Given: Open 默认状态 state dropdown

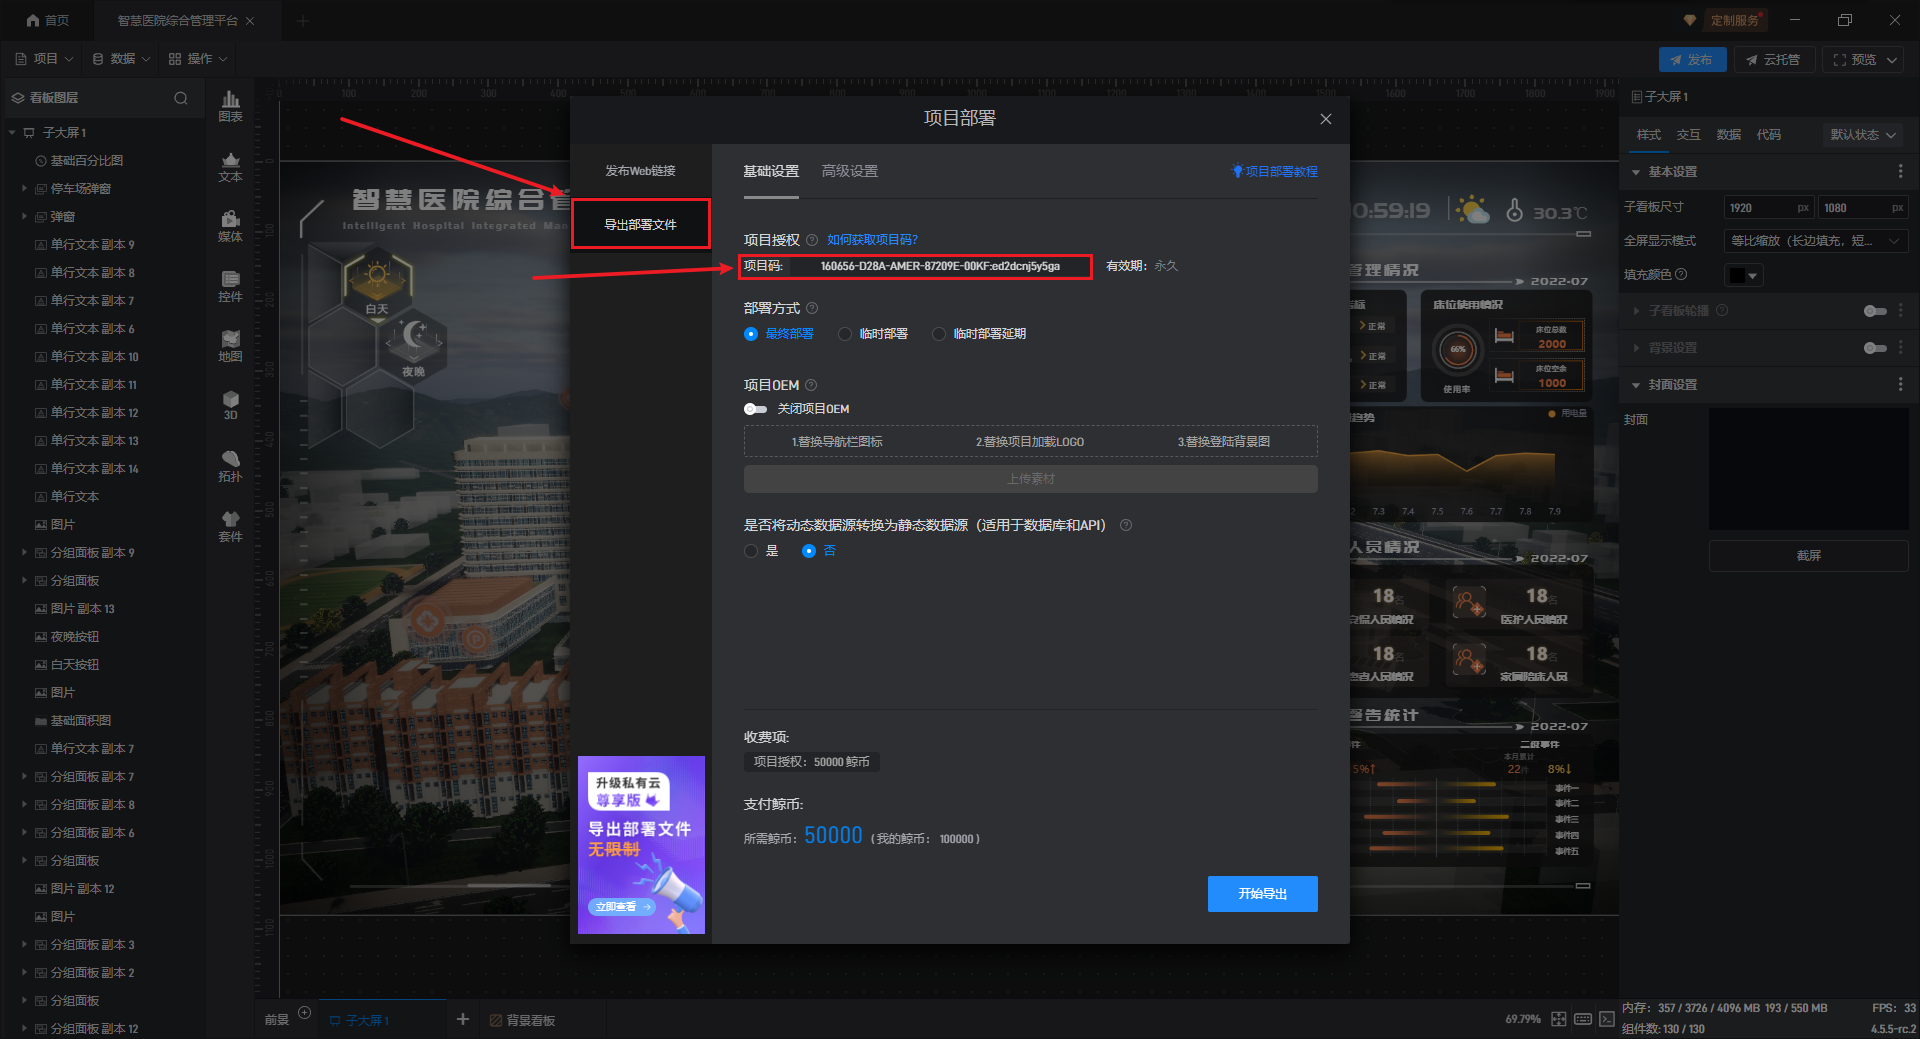Looking at the screenshot, I should pos(1864,135).
